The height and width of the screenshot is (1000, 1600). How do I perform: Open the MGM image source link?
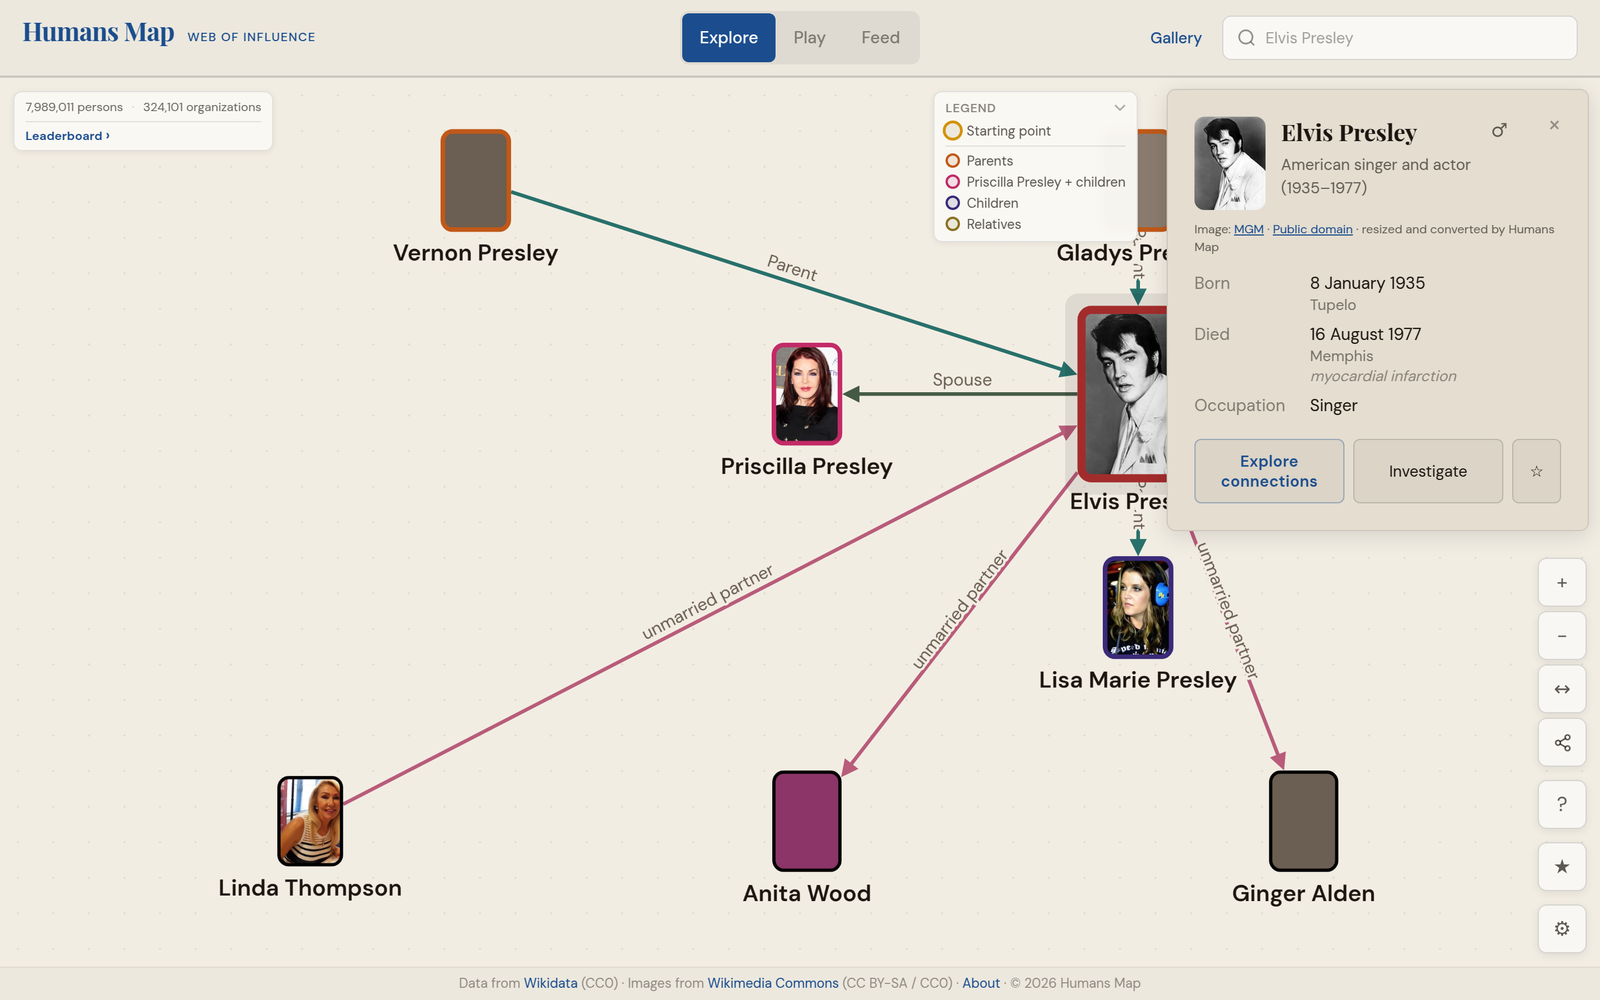(x=1248, y=229)
